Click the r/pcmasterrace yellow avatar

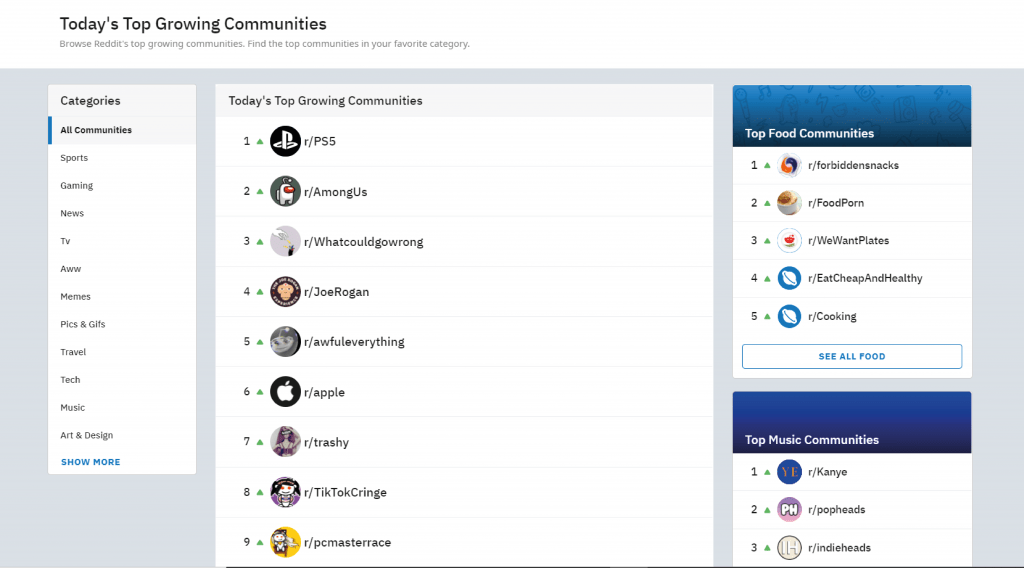tap(285, 542)
